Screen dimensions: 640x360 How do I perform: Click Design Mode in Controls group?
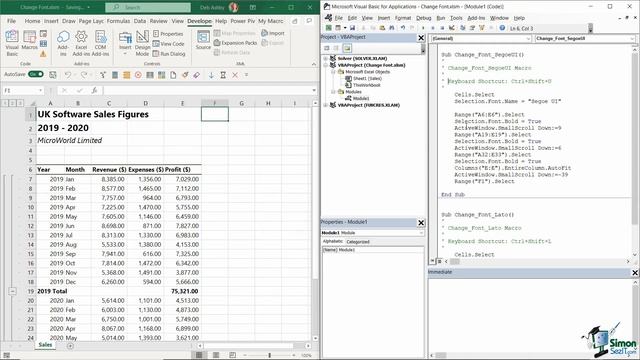(x=142, y=42)
